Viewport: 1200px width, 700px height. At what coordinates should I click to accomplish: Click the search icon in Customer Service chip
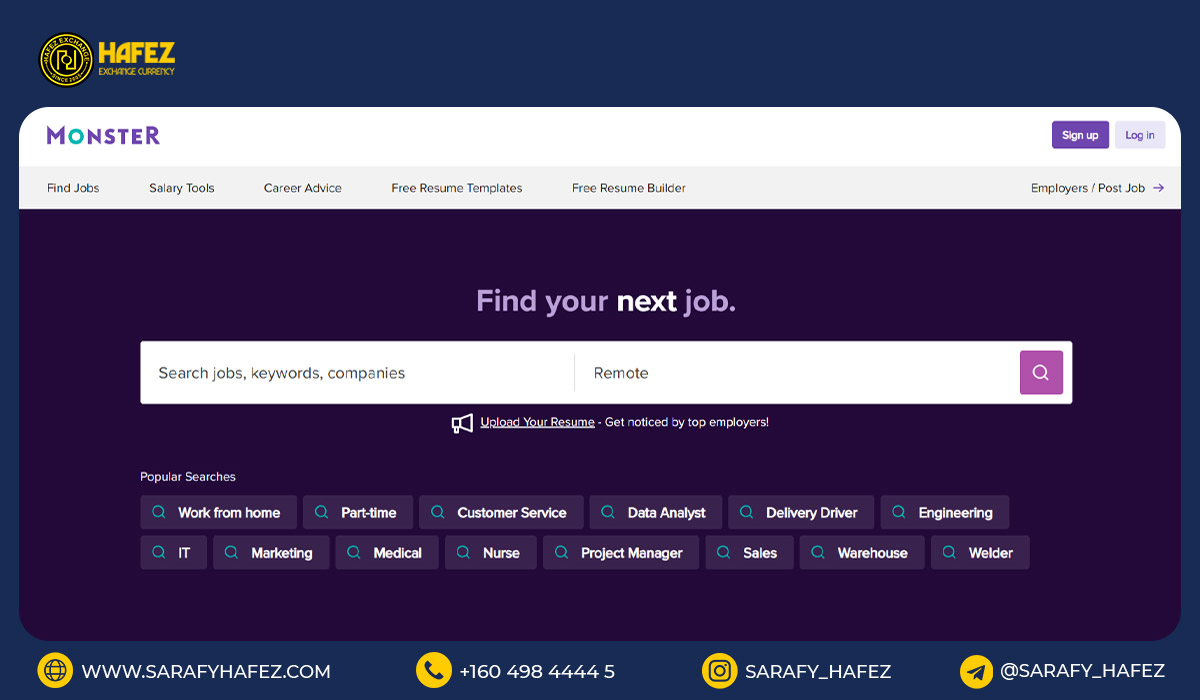[437, 512]
